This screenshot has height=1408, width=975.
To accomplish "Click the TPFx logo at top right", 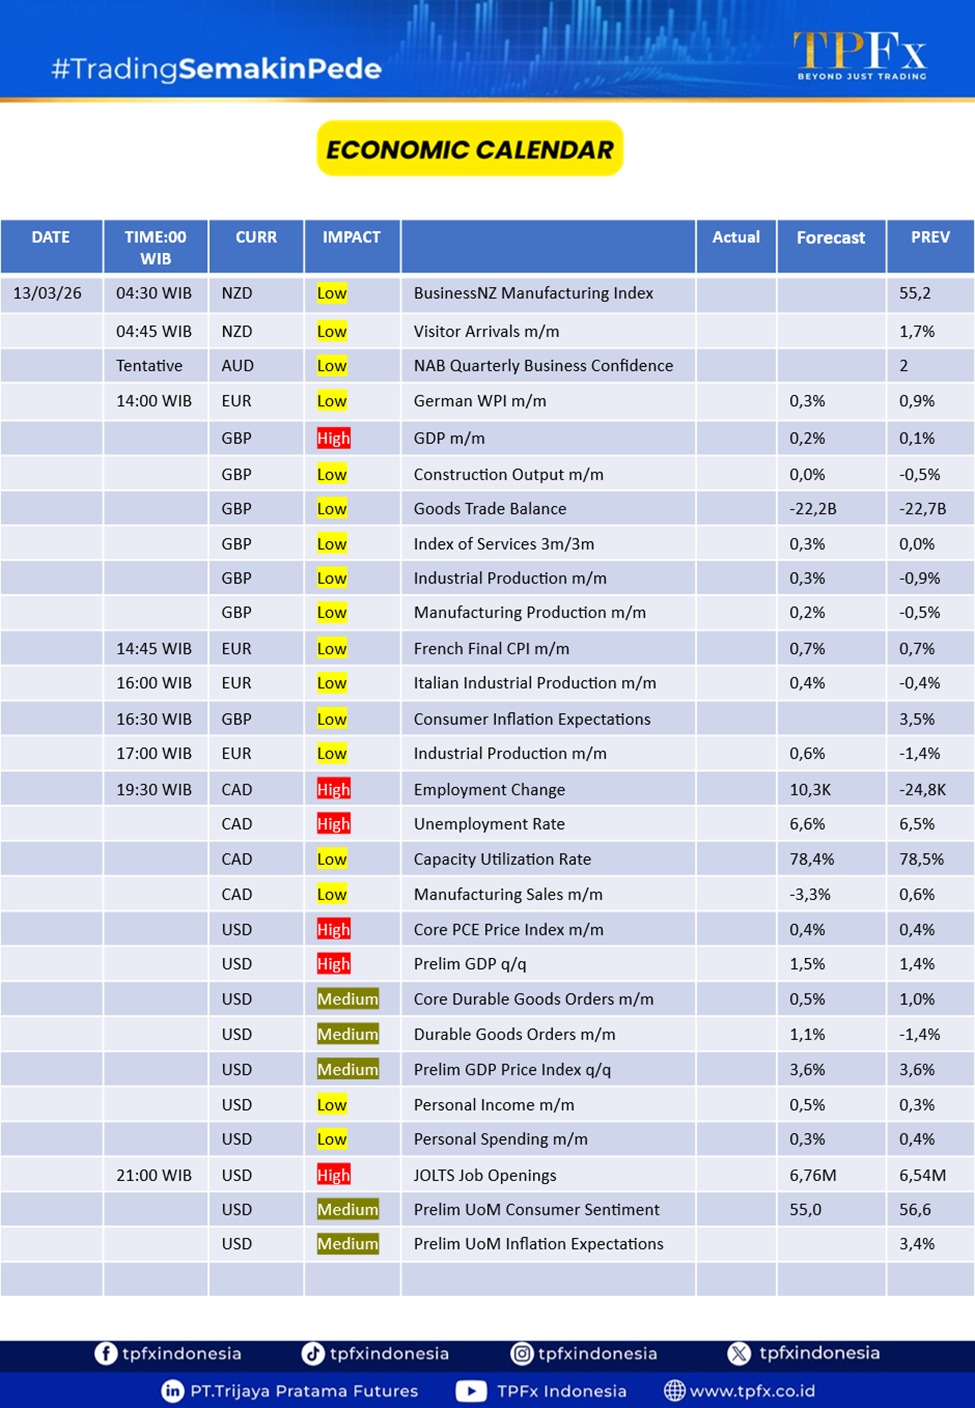I will pyautogui.click(x=860, y=55).
